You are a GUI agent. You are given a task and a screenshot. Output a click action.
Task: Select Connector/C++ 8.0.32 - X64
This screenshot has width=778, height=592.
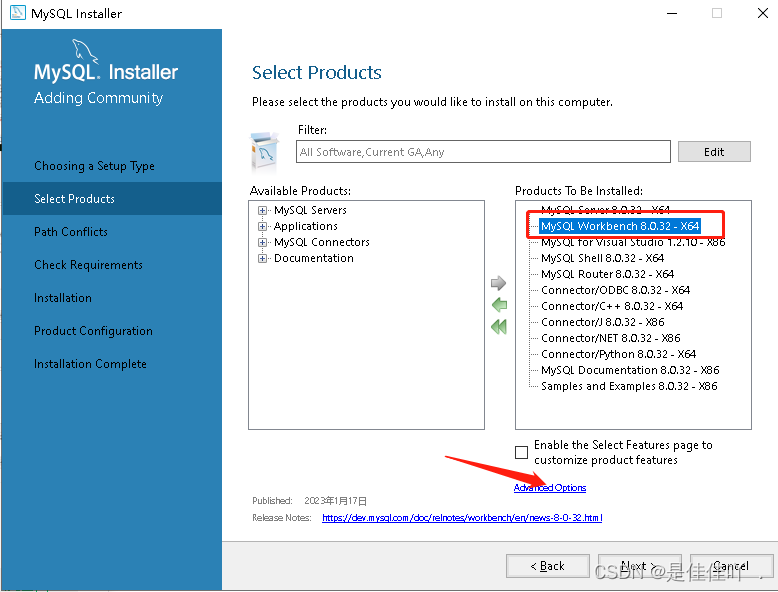click(x=612, y=306)
